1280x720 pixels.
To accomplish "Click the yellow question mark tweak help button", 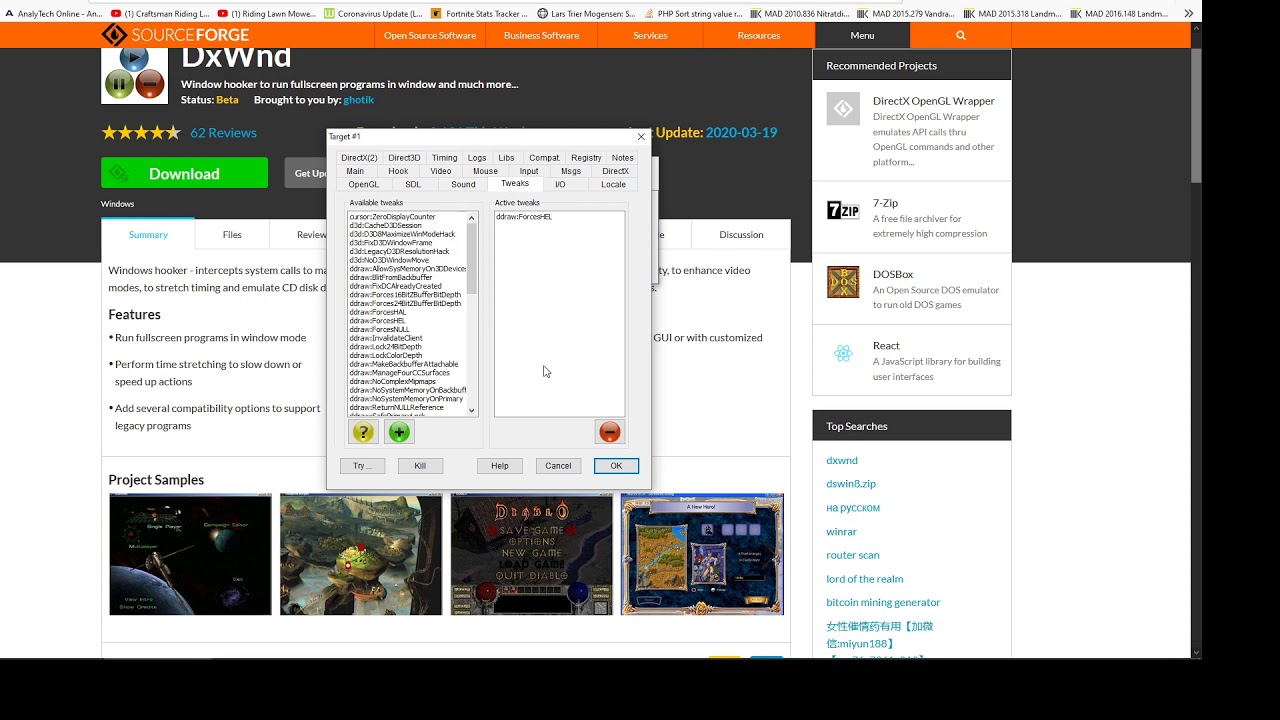I will (x=363, y=432).
